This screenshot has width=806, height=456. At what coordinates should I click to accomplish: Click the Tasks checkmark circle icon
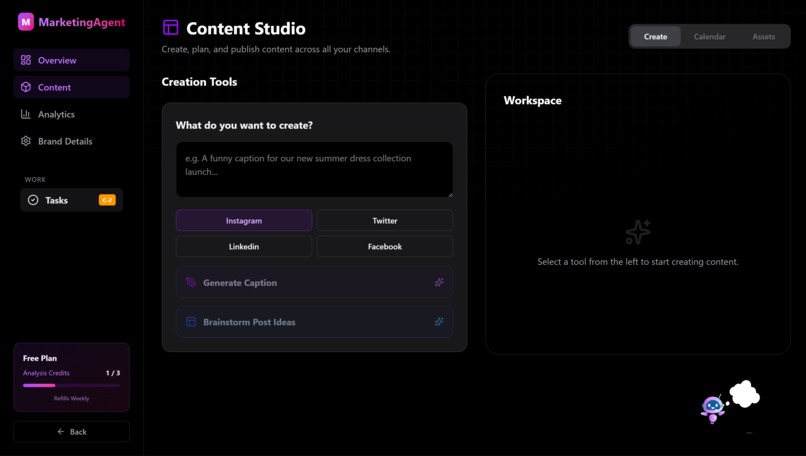point(33,200)
